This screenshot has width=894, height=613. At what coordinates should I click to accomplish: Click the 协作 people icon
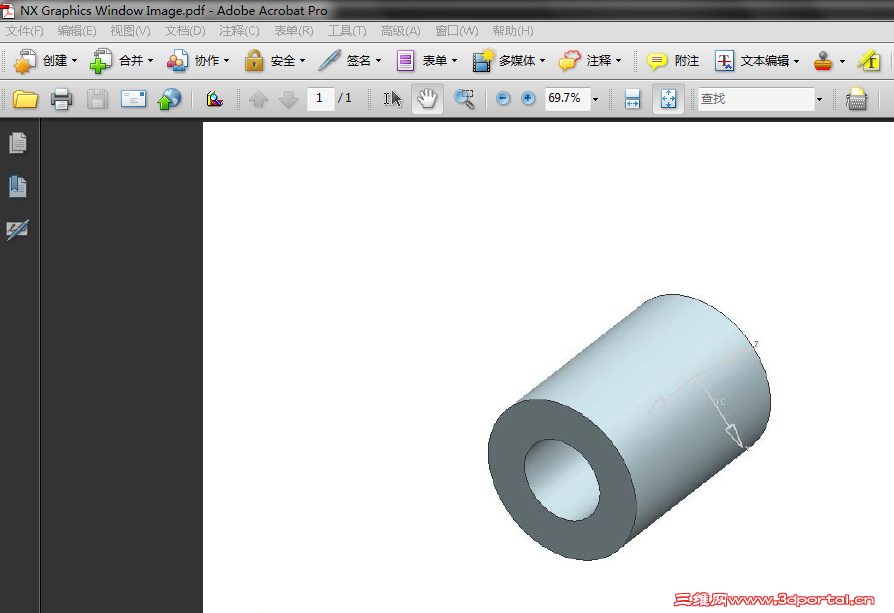[177, 60]
